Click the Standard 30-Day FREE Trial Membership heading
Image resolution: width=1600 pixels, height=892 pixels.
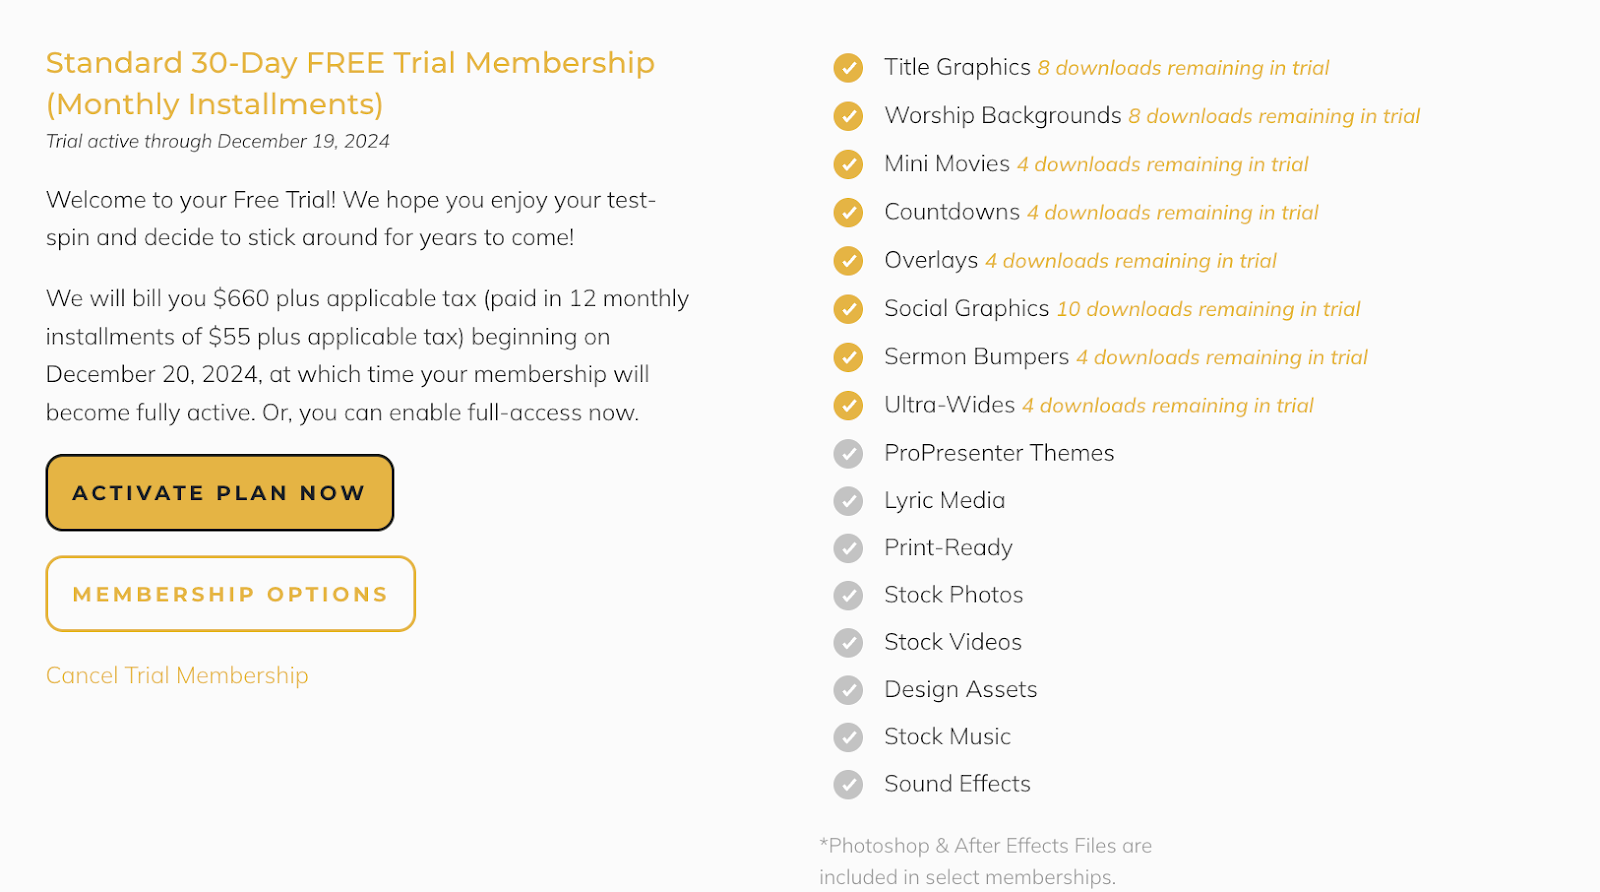click(350, 83)
